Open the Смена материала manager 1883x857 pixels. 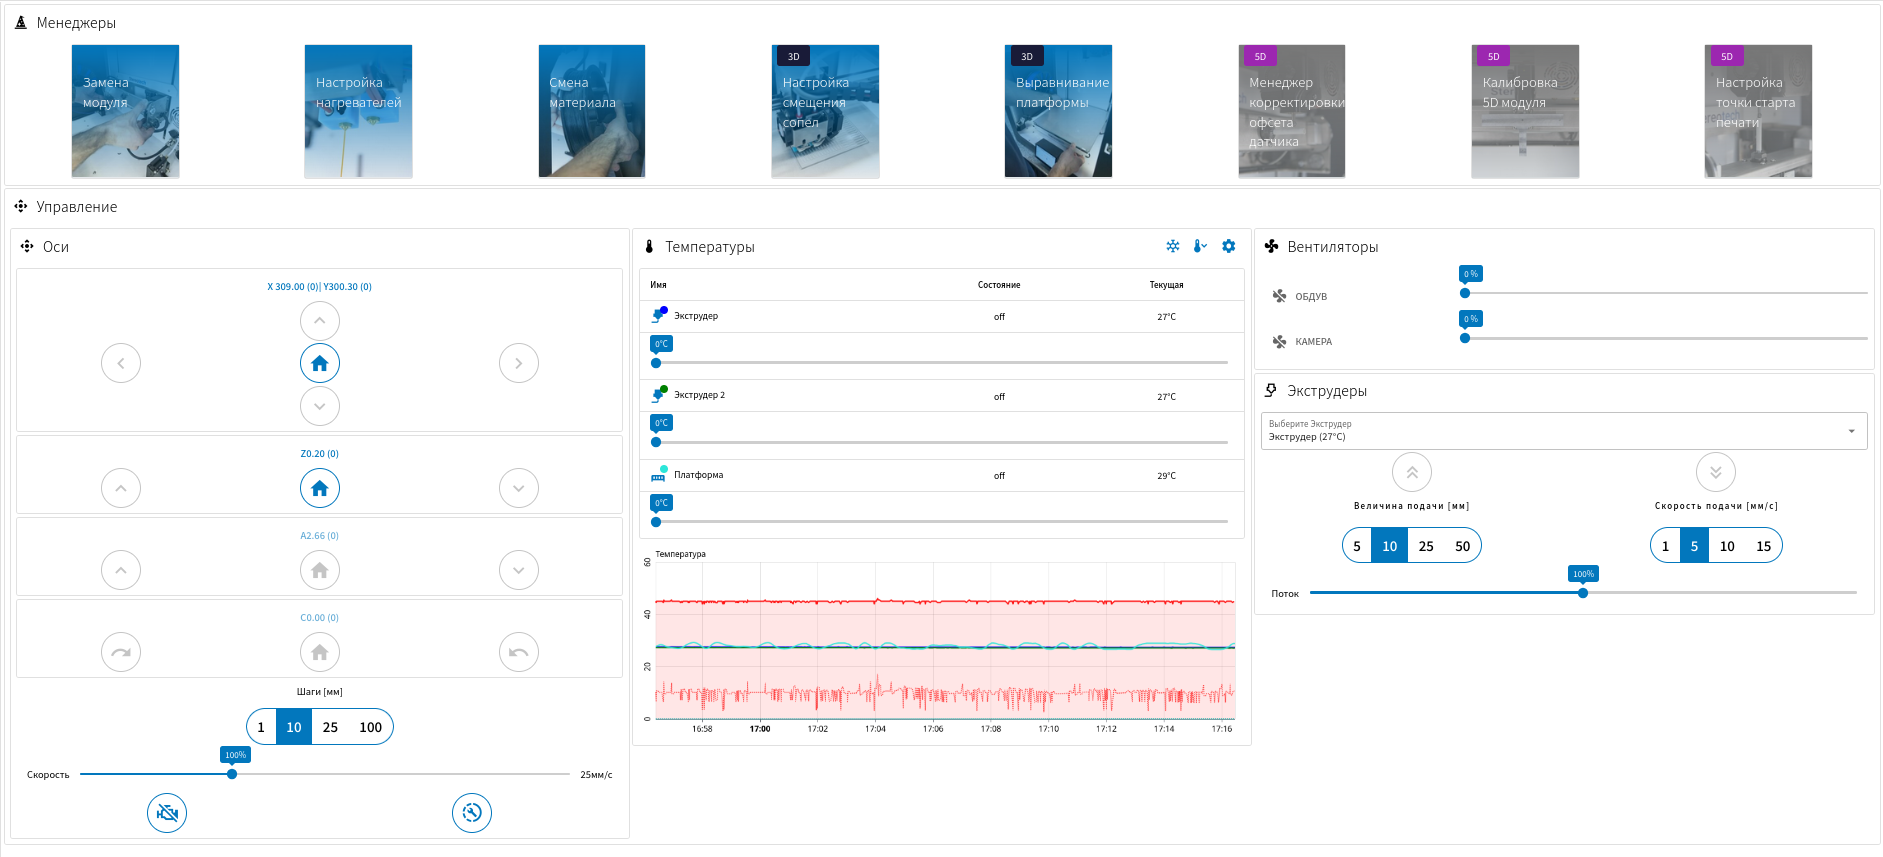pos(591,111)
